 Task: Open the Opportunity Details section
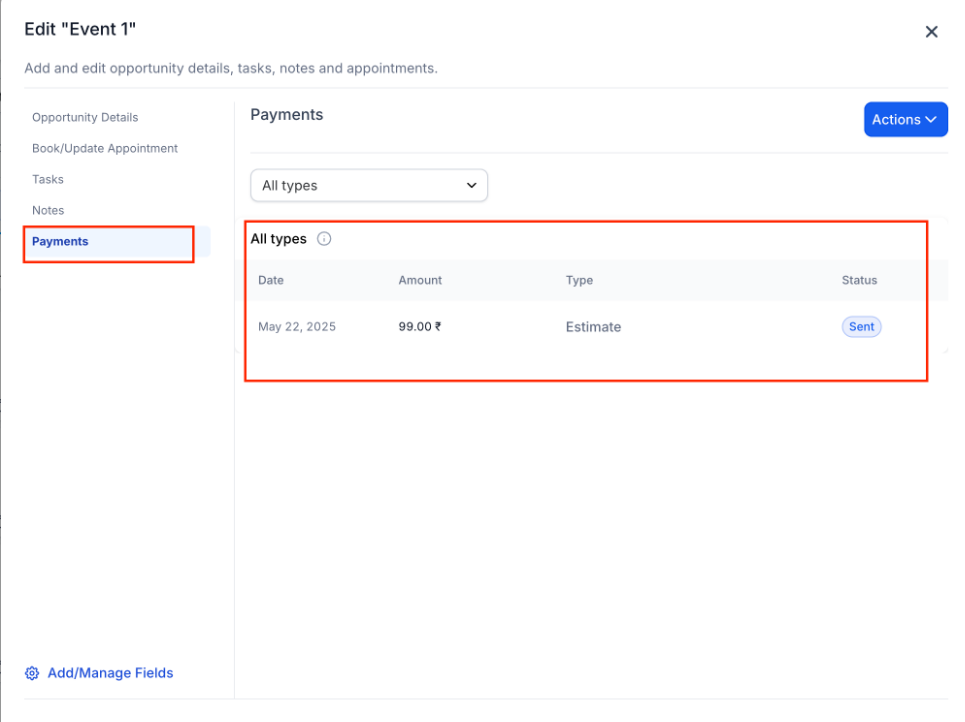(85, 117)
